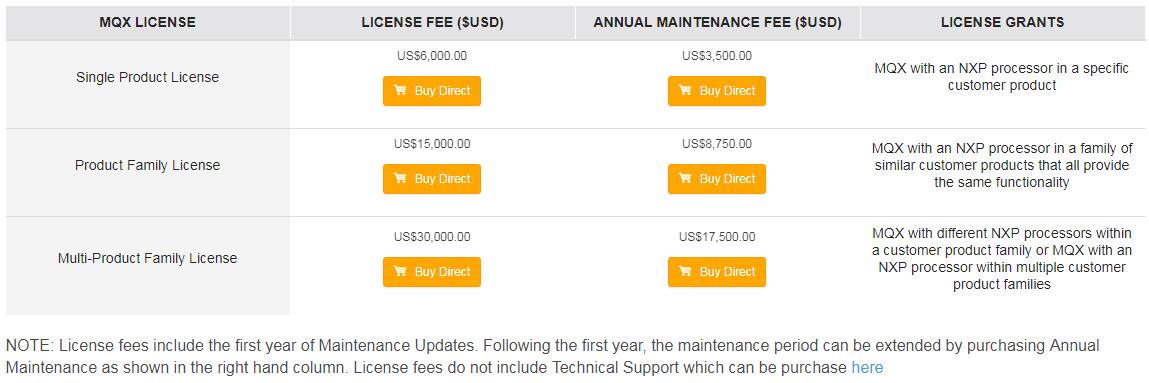Click the US$3,500.00 maintenance fee price
Image resolution: width=1149 pixels, height=383 pixels.
[x=717, y=56]
